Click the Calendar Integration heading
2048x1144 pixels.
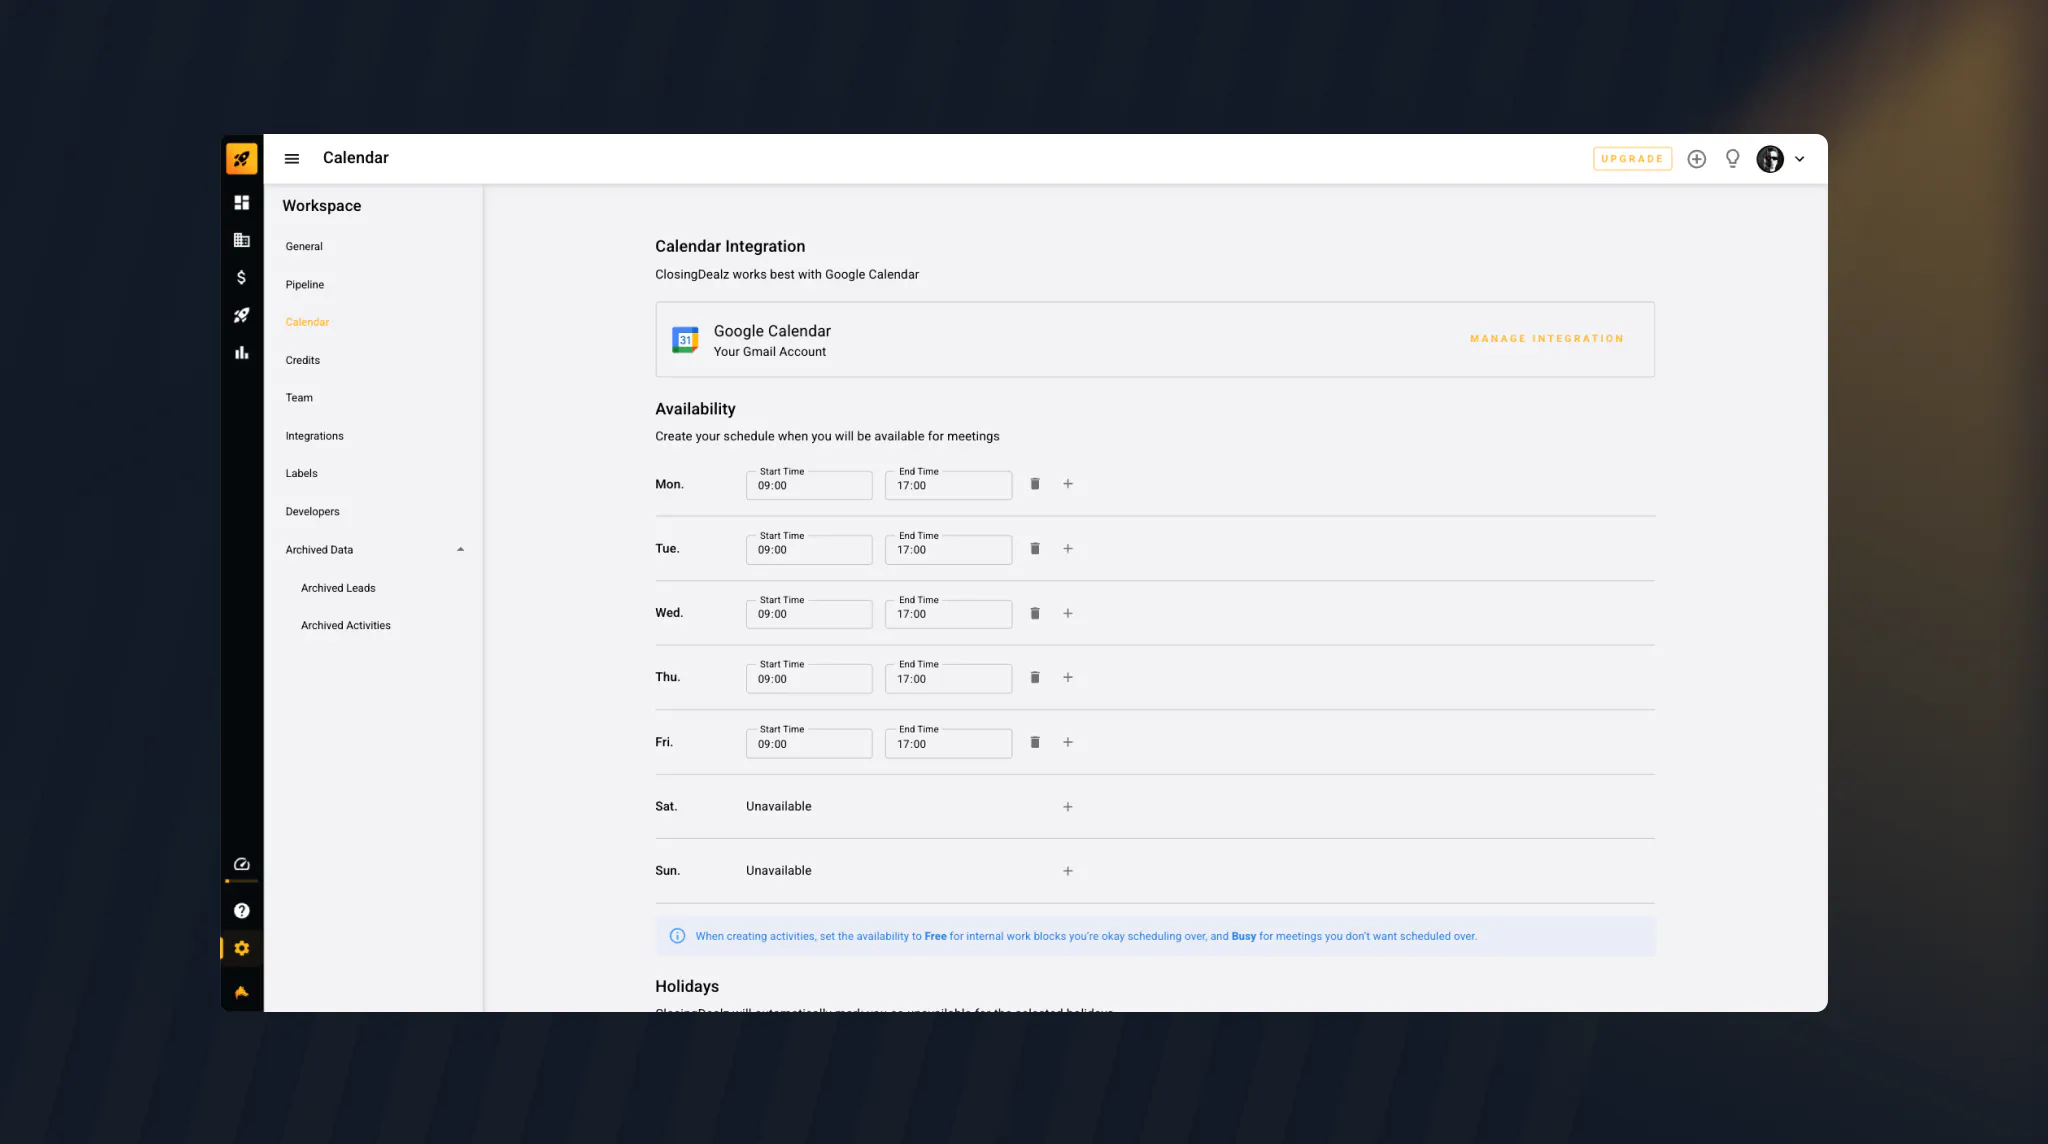730,246
